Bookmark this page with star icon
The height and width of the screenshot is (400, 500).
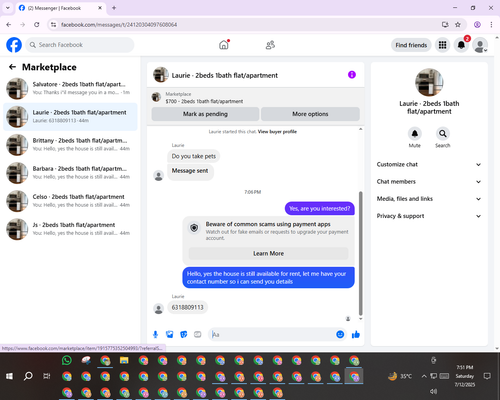point(458,25)
